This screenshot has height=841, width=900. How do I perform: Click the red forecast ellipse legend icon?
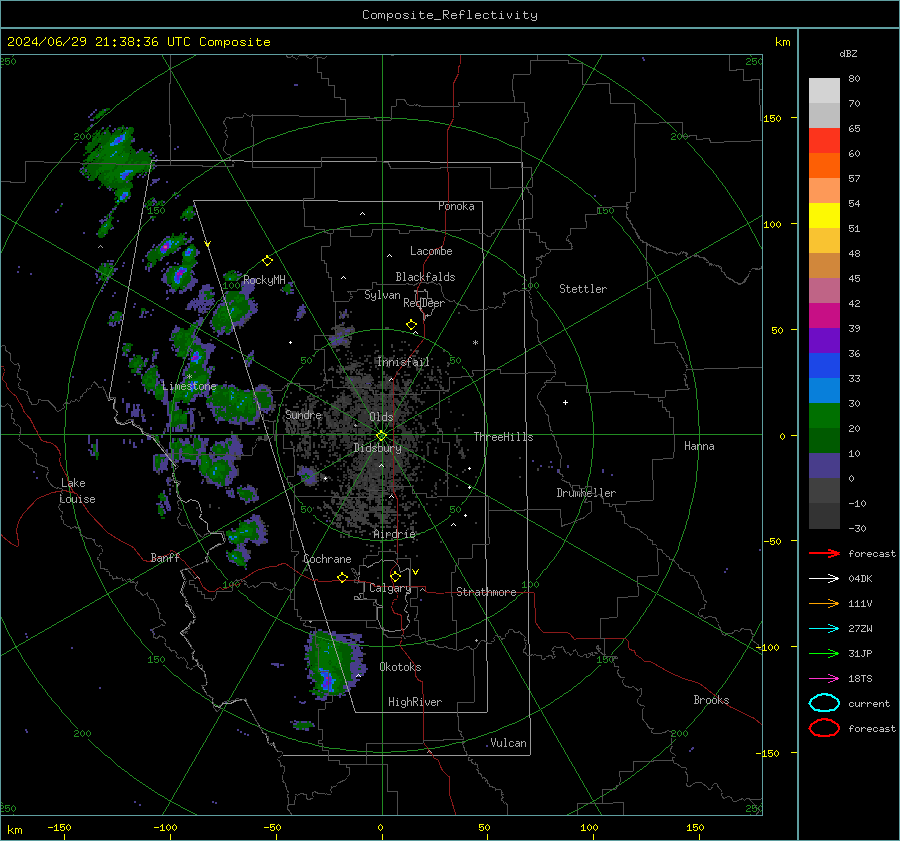tap(824, 728)
